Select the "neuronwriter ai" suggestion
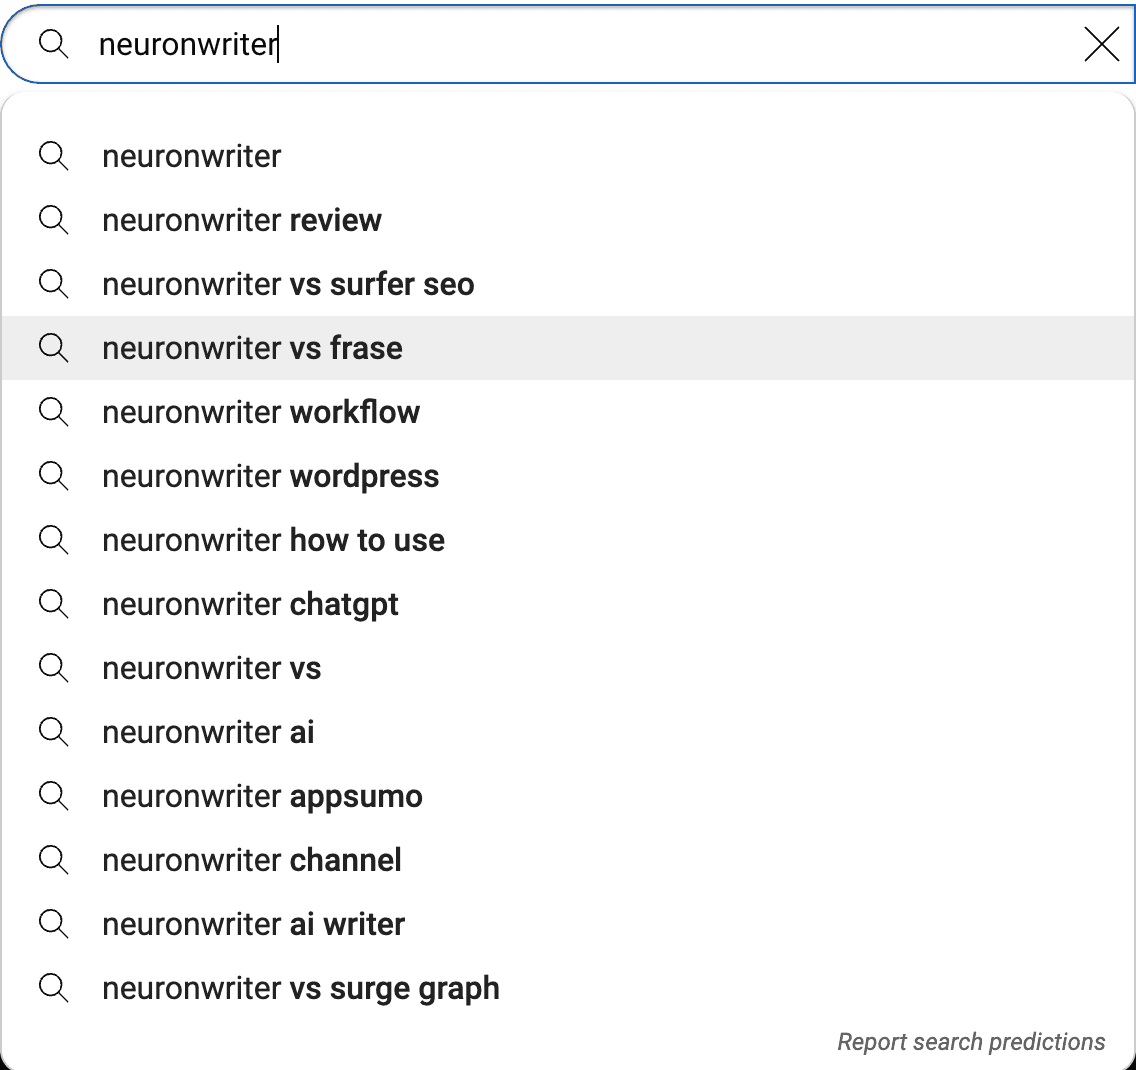This screenshot has height=1070, width=1136. (207, 732)
